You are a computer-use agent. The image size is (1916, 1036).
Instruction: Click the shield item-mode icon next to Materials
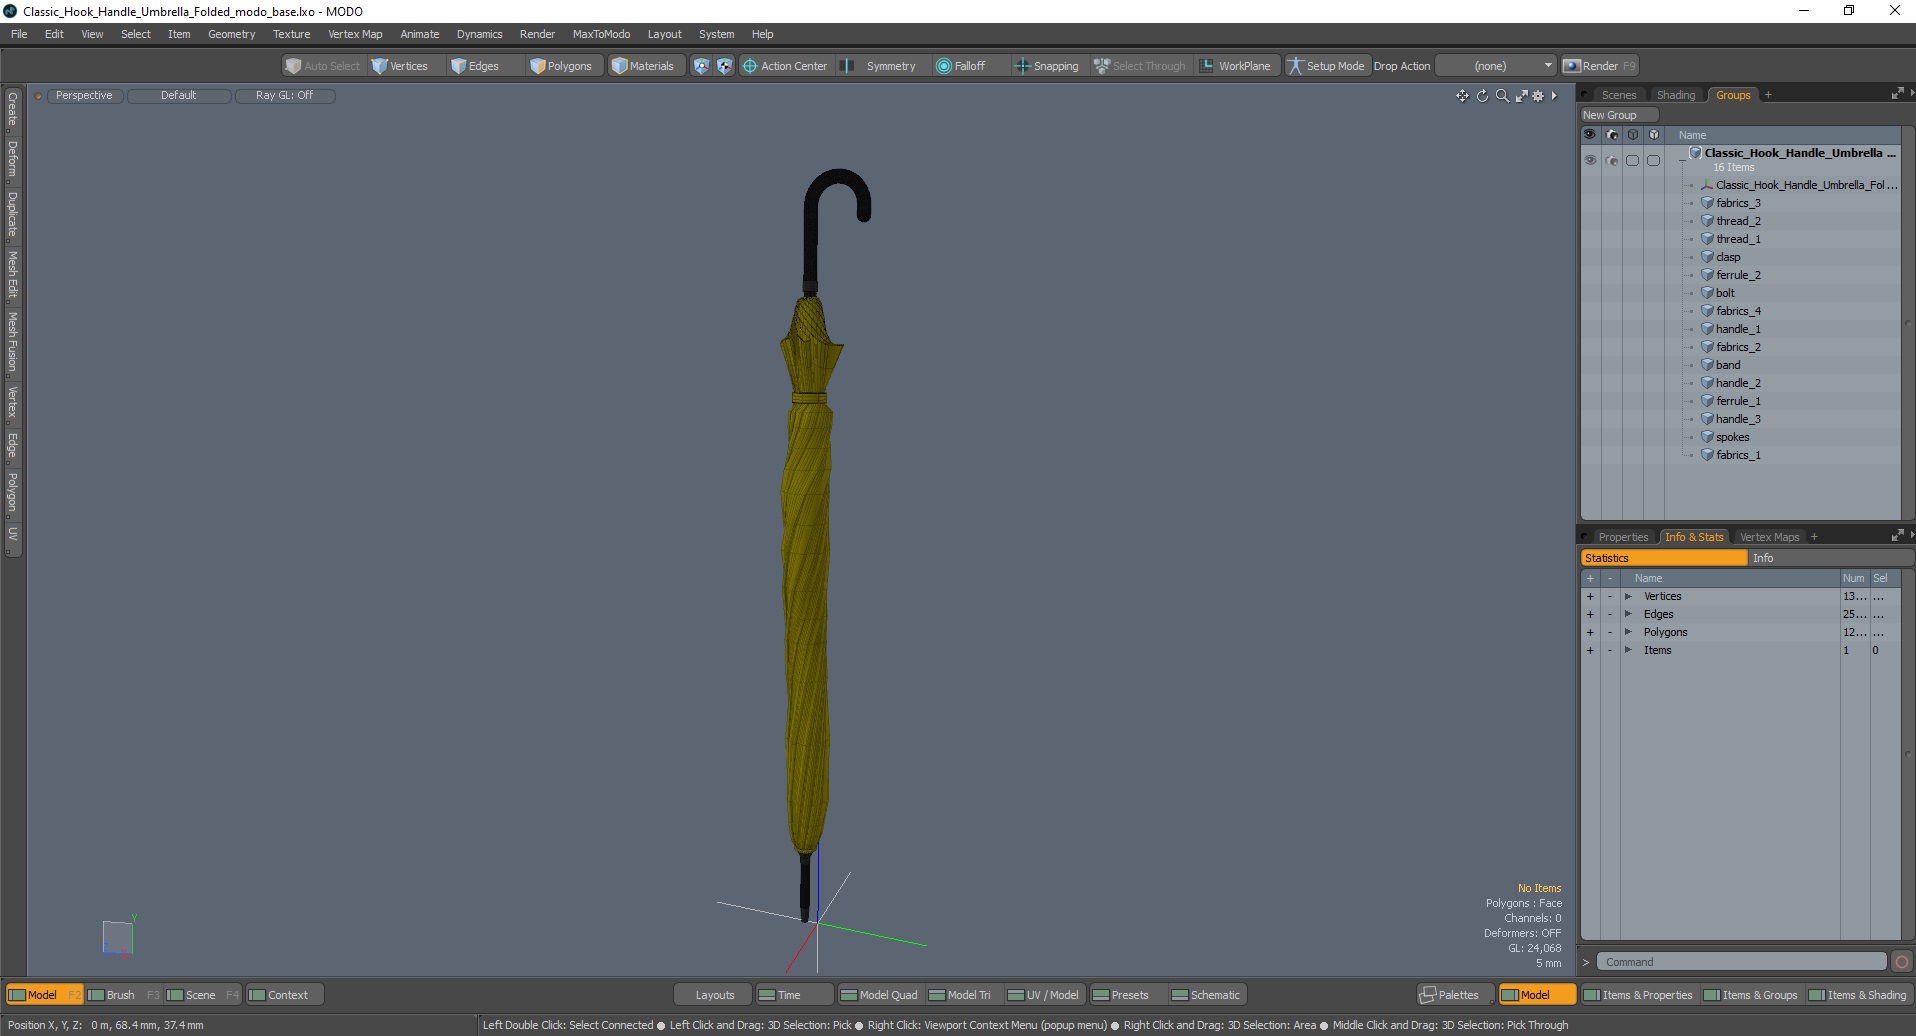coord(701,66)
